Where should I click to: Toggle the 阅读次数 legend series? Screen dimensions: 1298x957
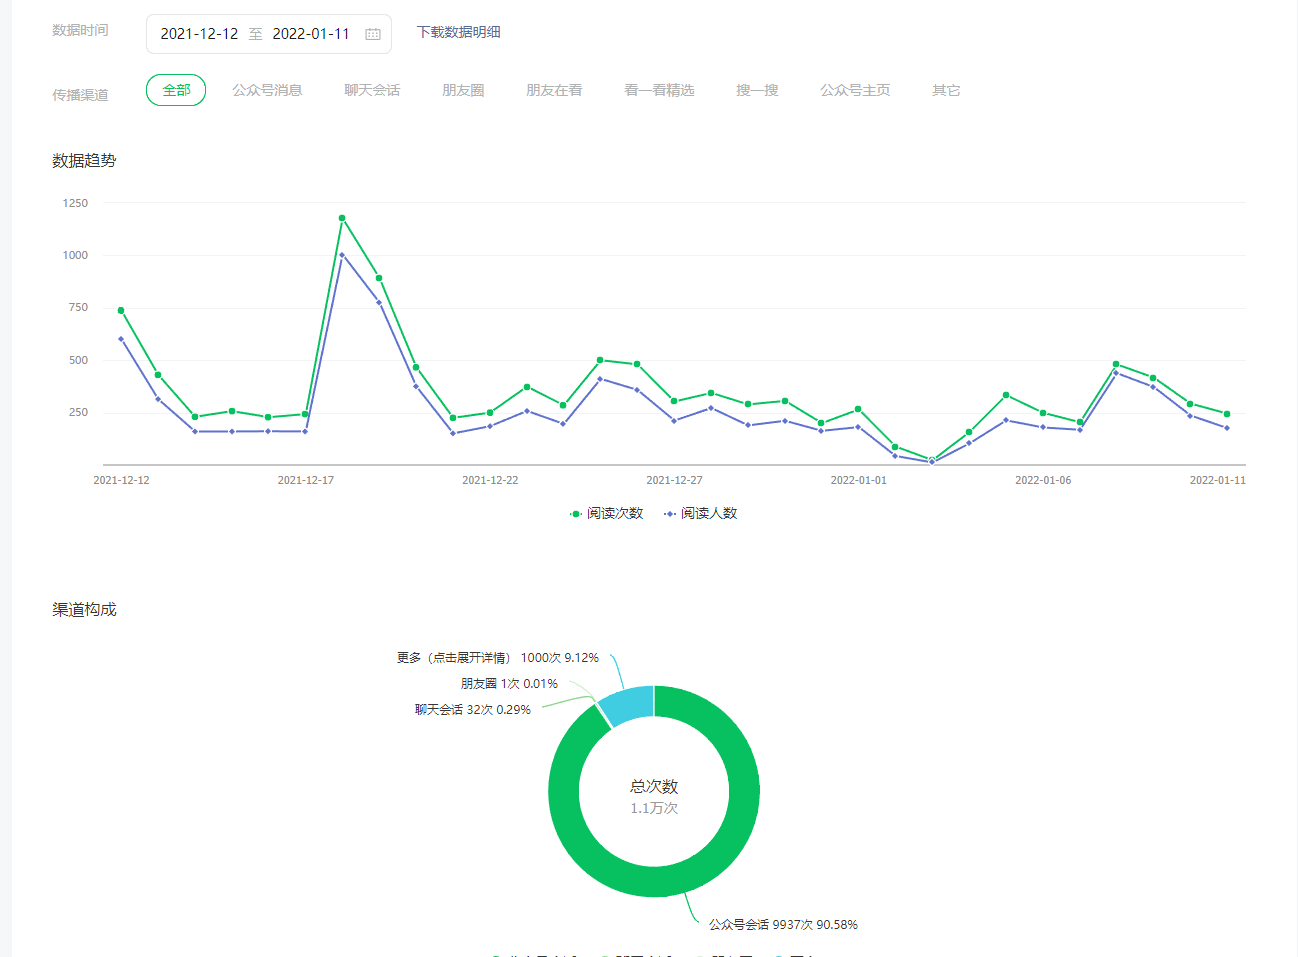click(606, 513)
